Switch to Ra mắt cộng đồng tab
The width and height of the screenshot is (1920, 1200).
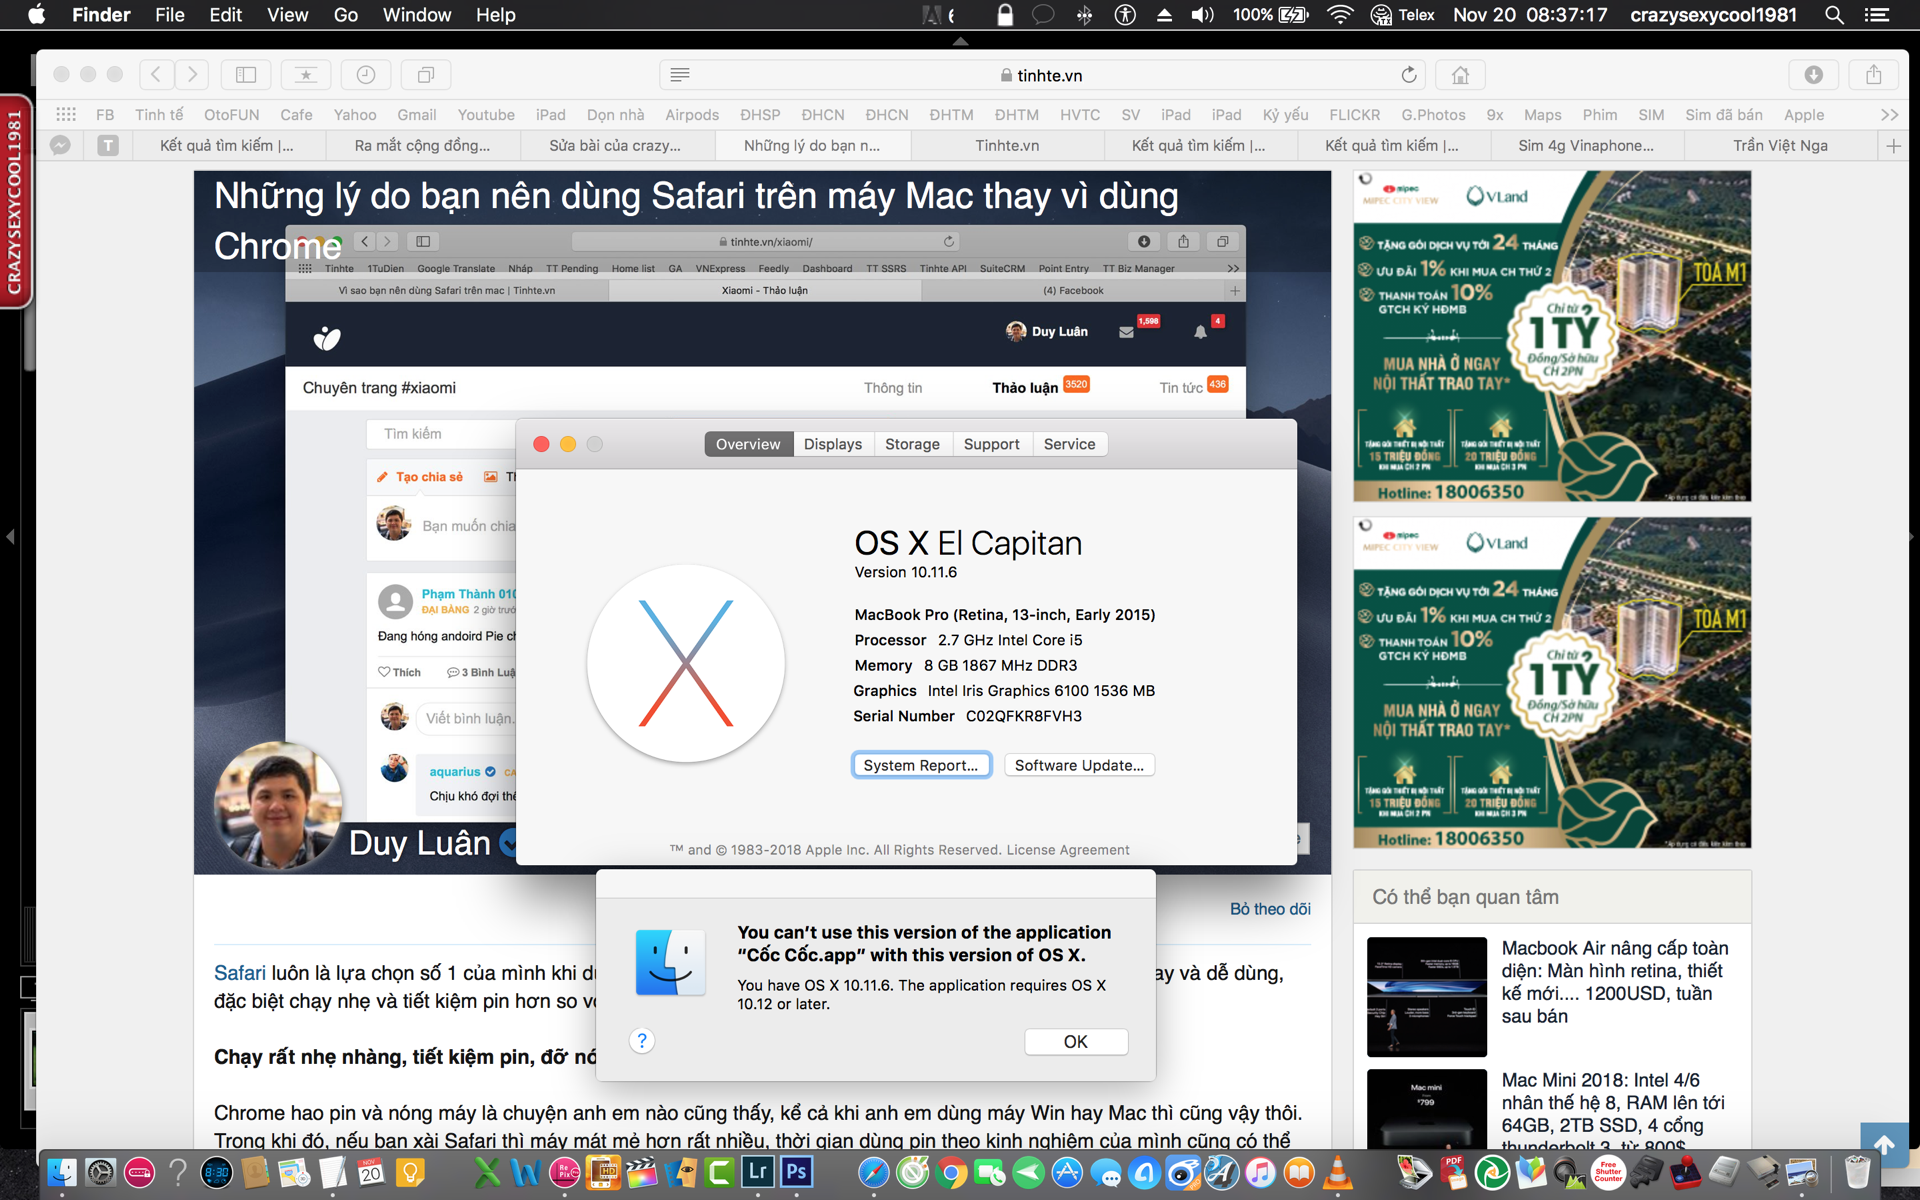point(422,146)
